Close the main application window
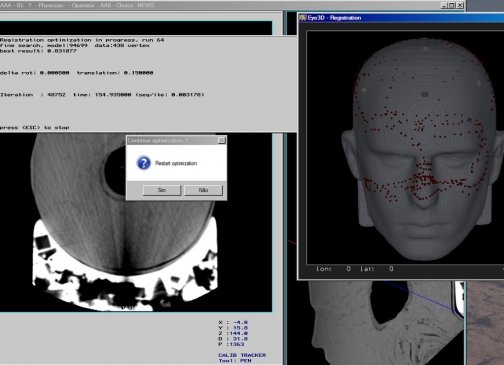 [x=460, y=5]
